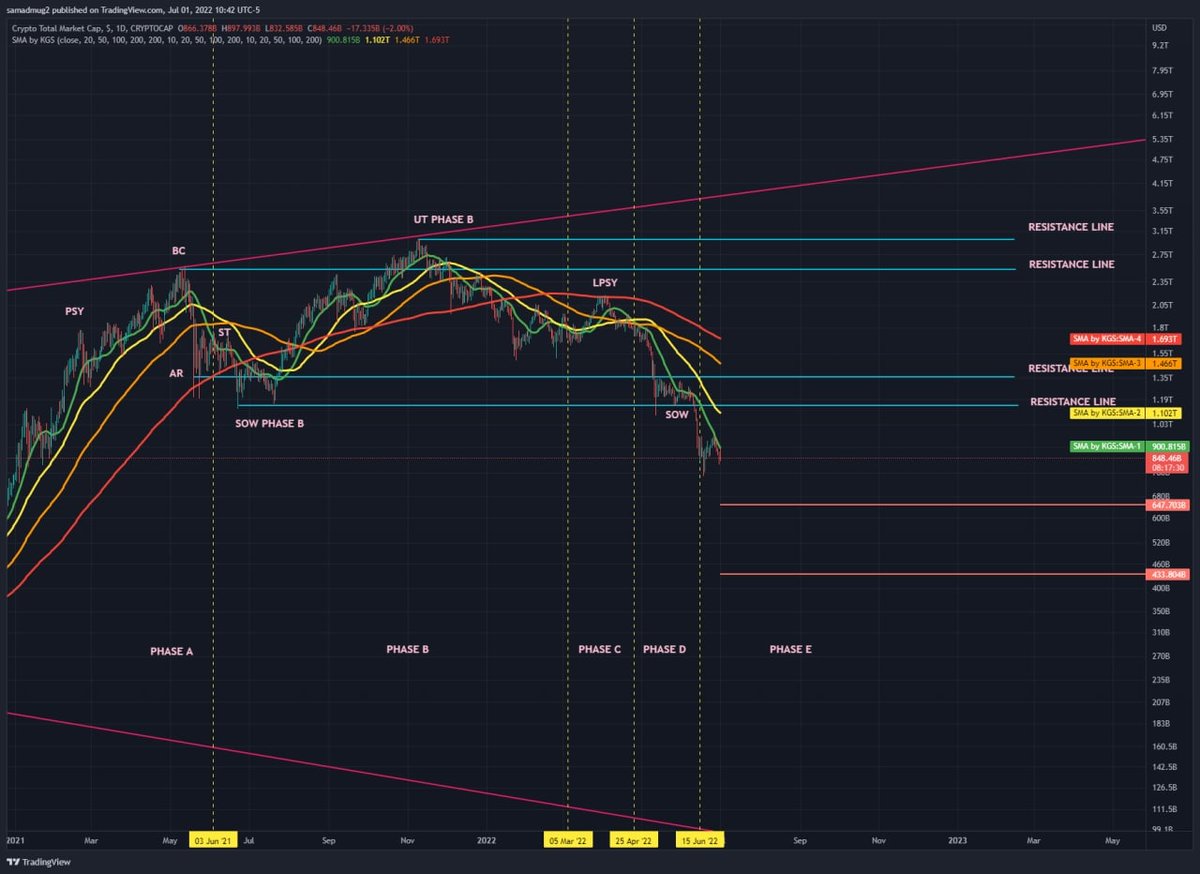Click the 99.1B price axis value
1200x874 pixels.
(x=1163, y=829)
